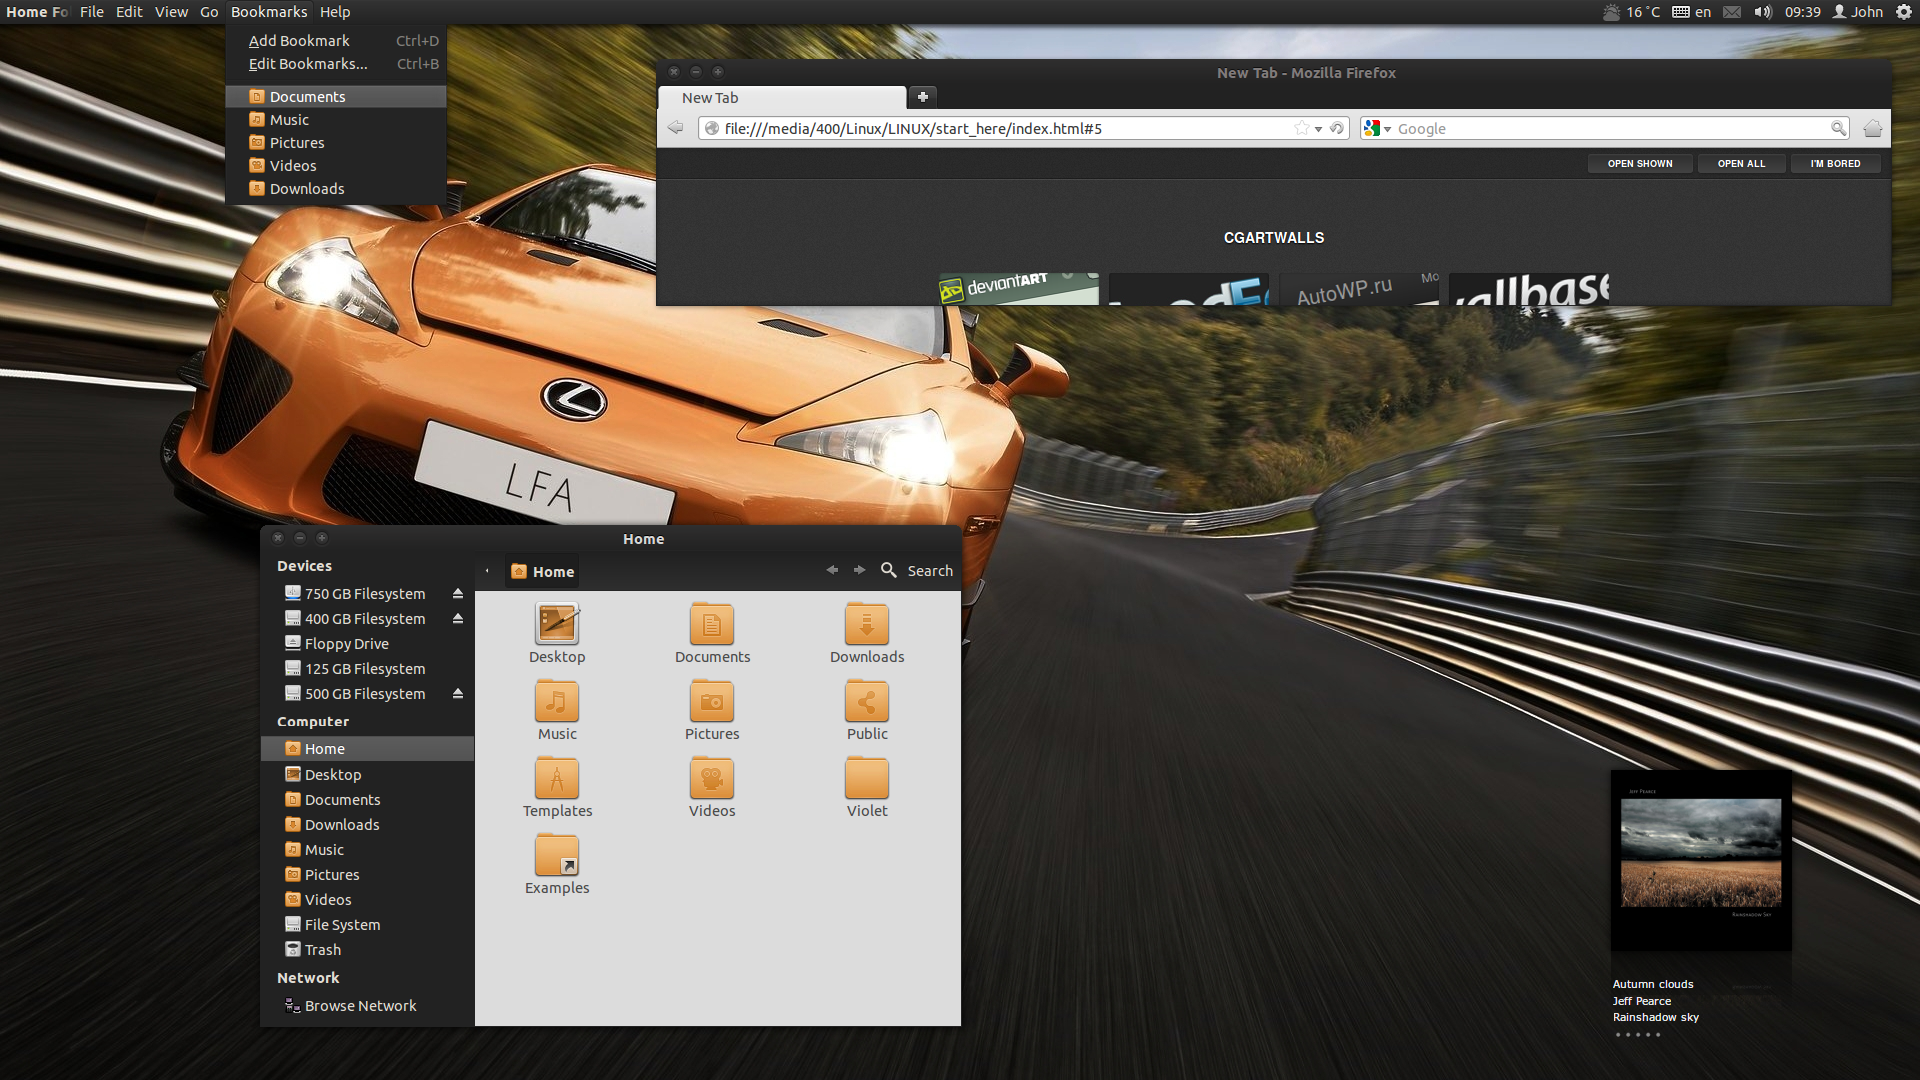Choose Edit Bookmarks menu entry
The height and width of the screenshot is (1080, 1920).
pos(308,64)
